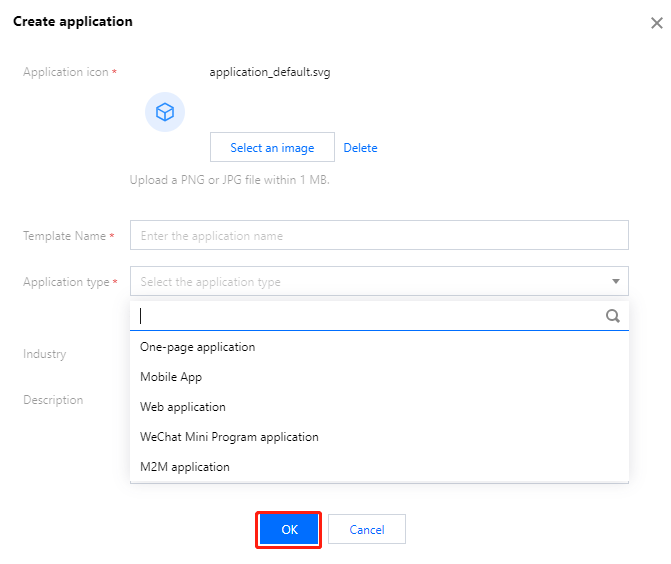Click the Industry field label
The image size is (671, 564).
coord(45,354)
